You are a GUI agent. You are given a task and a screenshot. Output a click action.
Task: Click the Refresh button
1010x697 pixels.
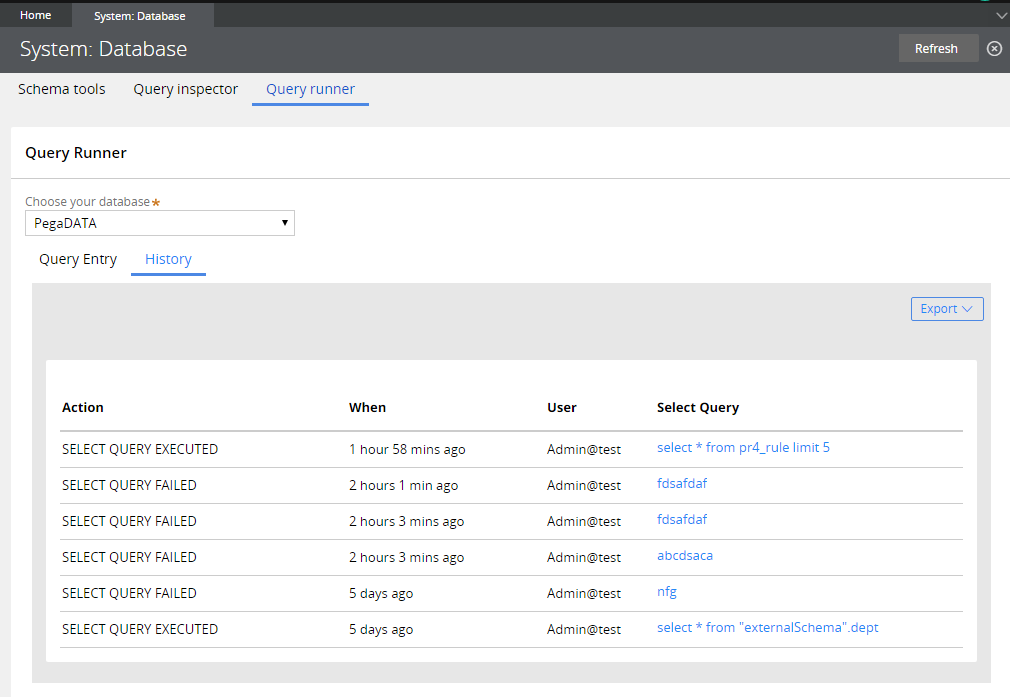[x=938, y=48]
